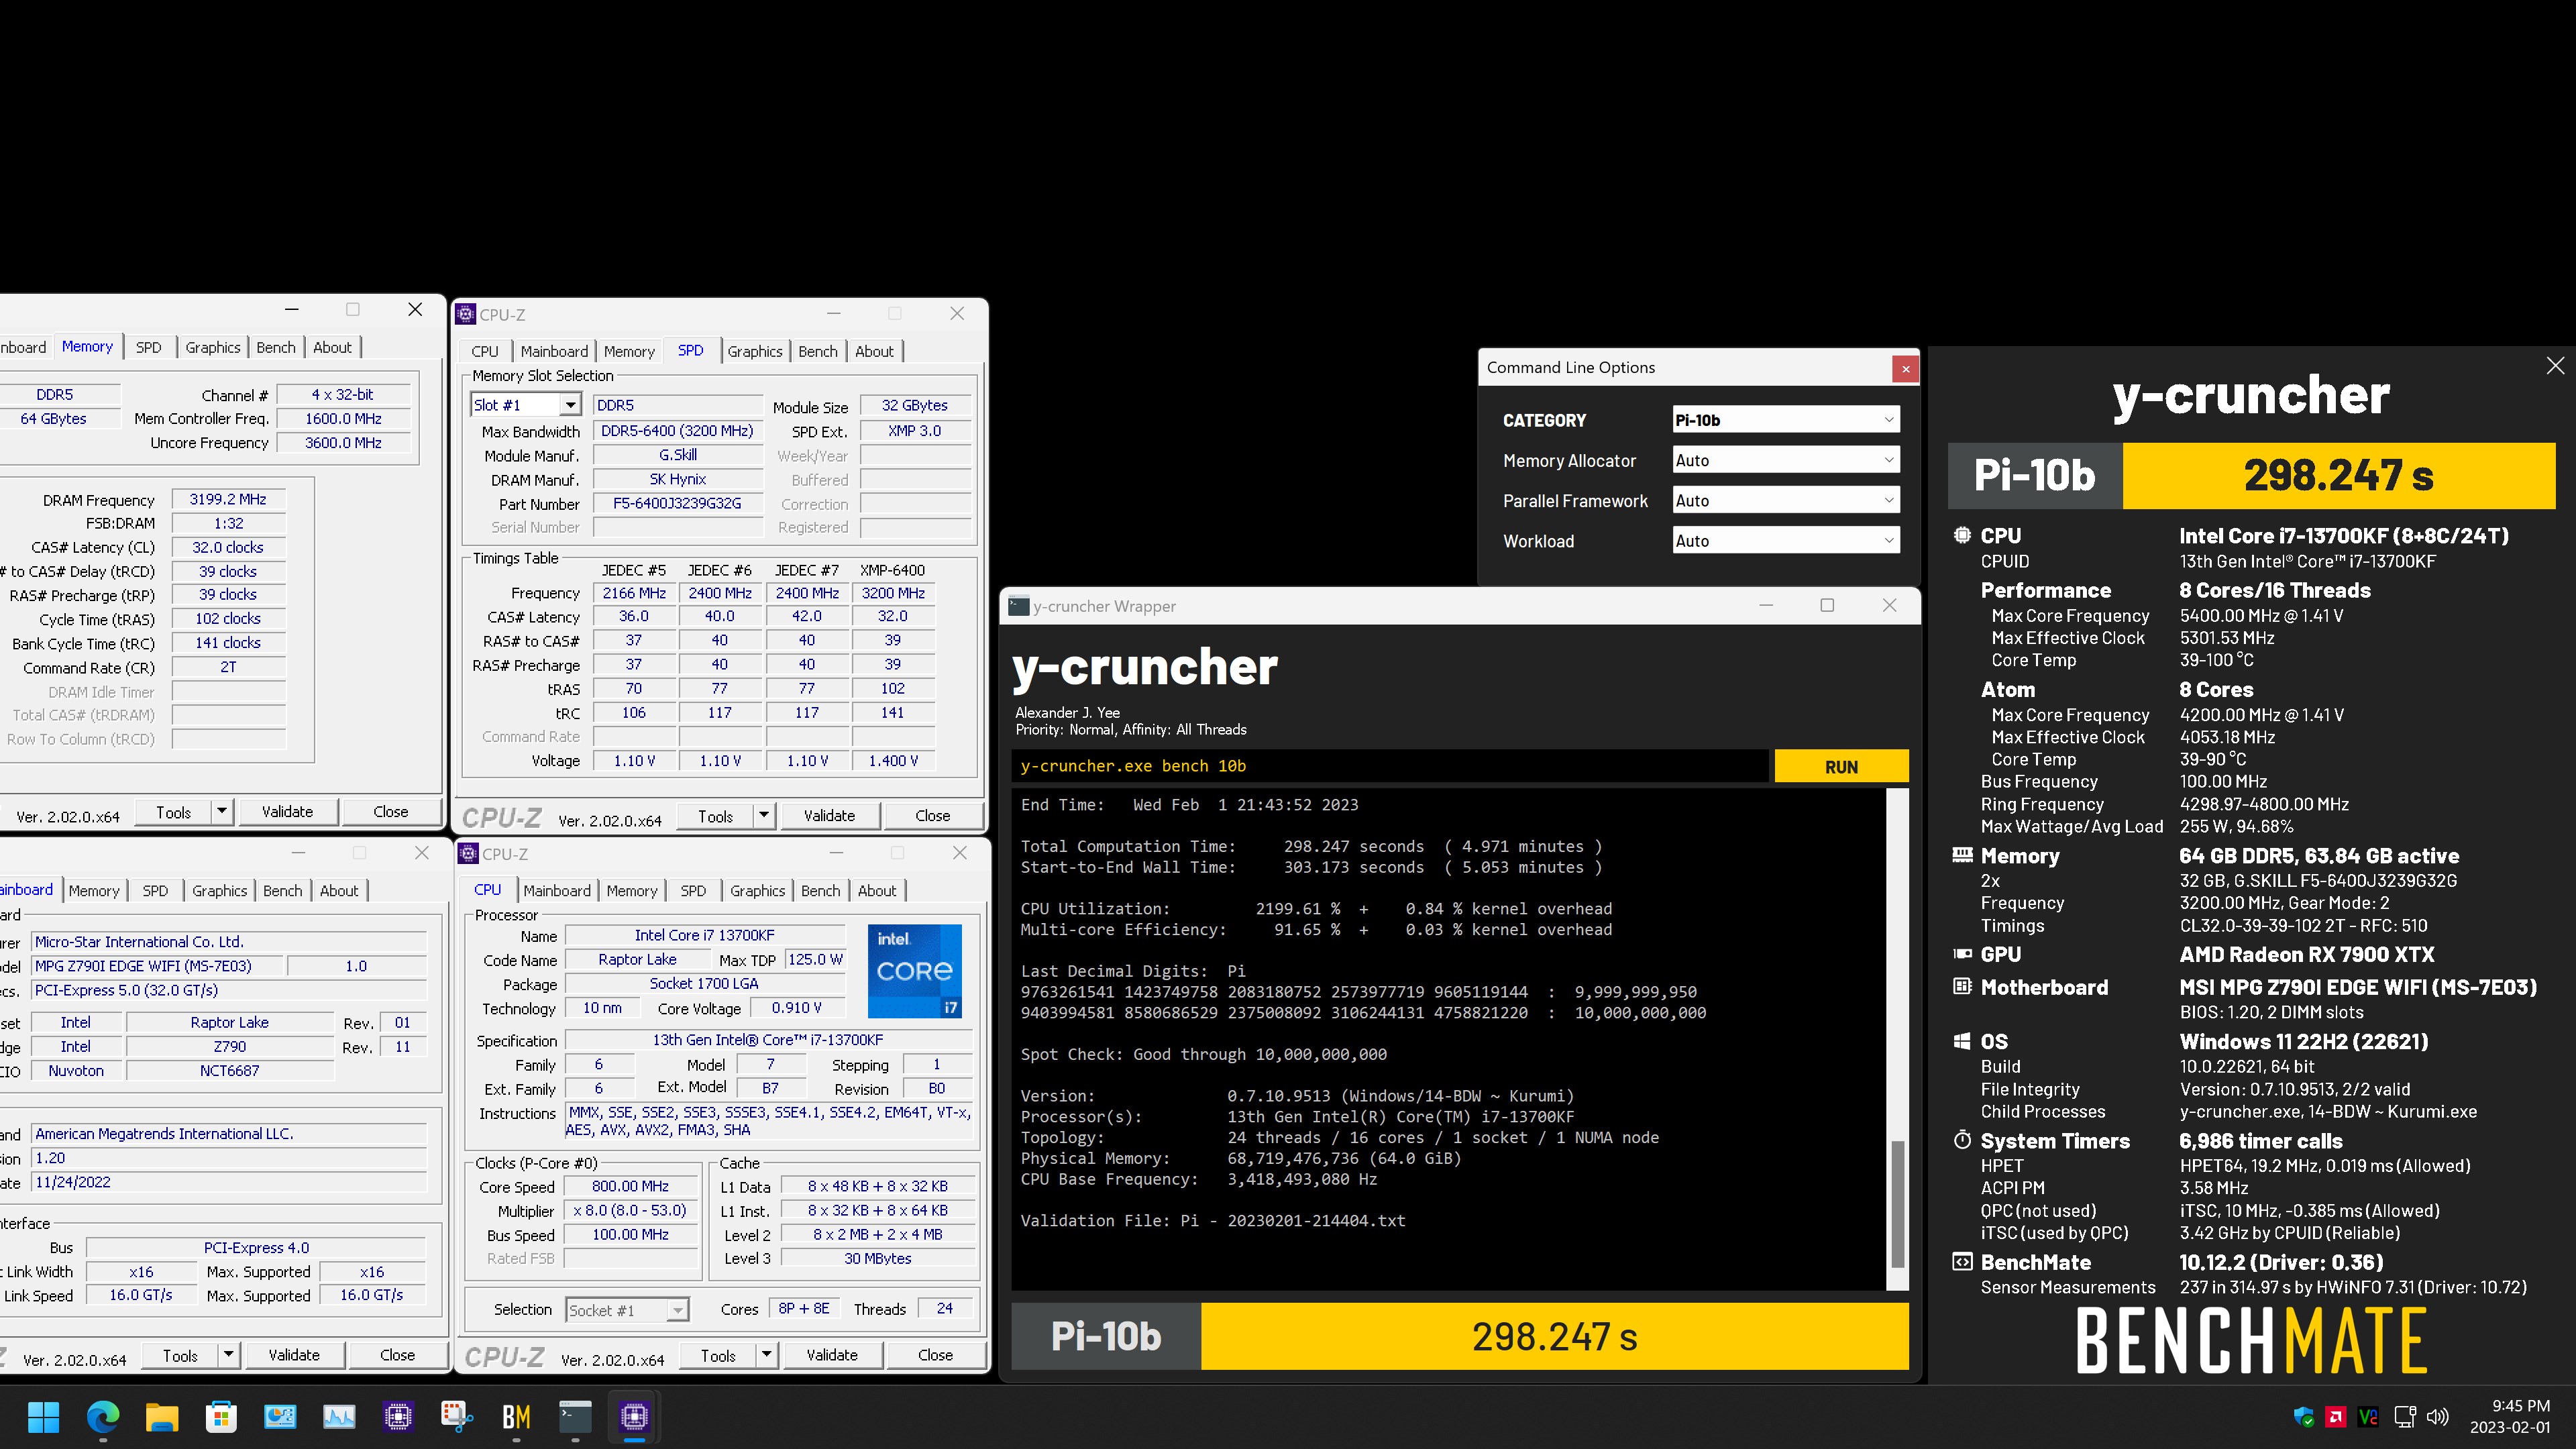The image size is (2576, 1449).
Task: Expand Tools arrow in CPU-Z Memory window
Action: point(222,812)
